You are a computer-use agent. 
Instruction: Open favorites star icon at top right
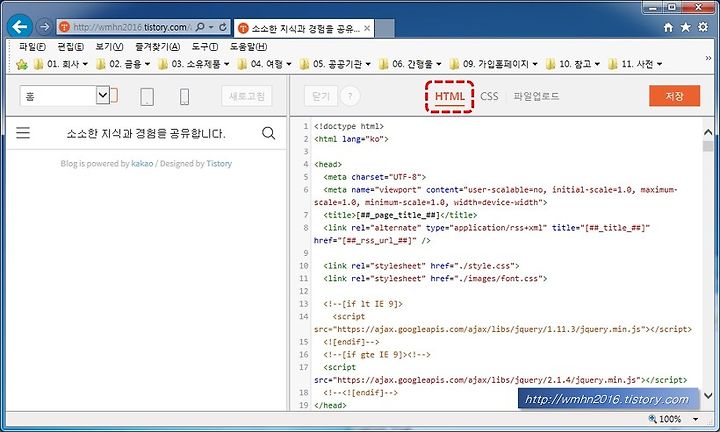686,27
